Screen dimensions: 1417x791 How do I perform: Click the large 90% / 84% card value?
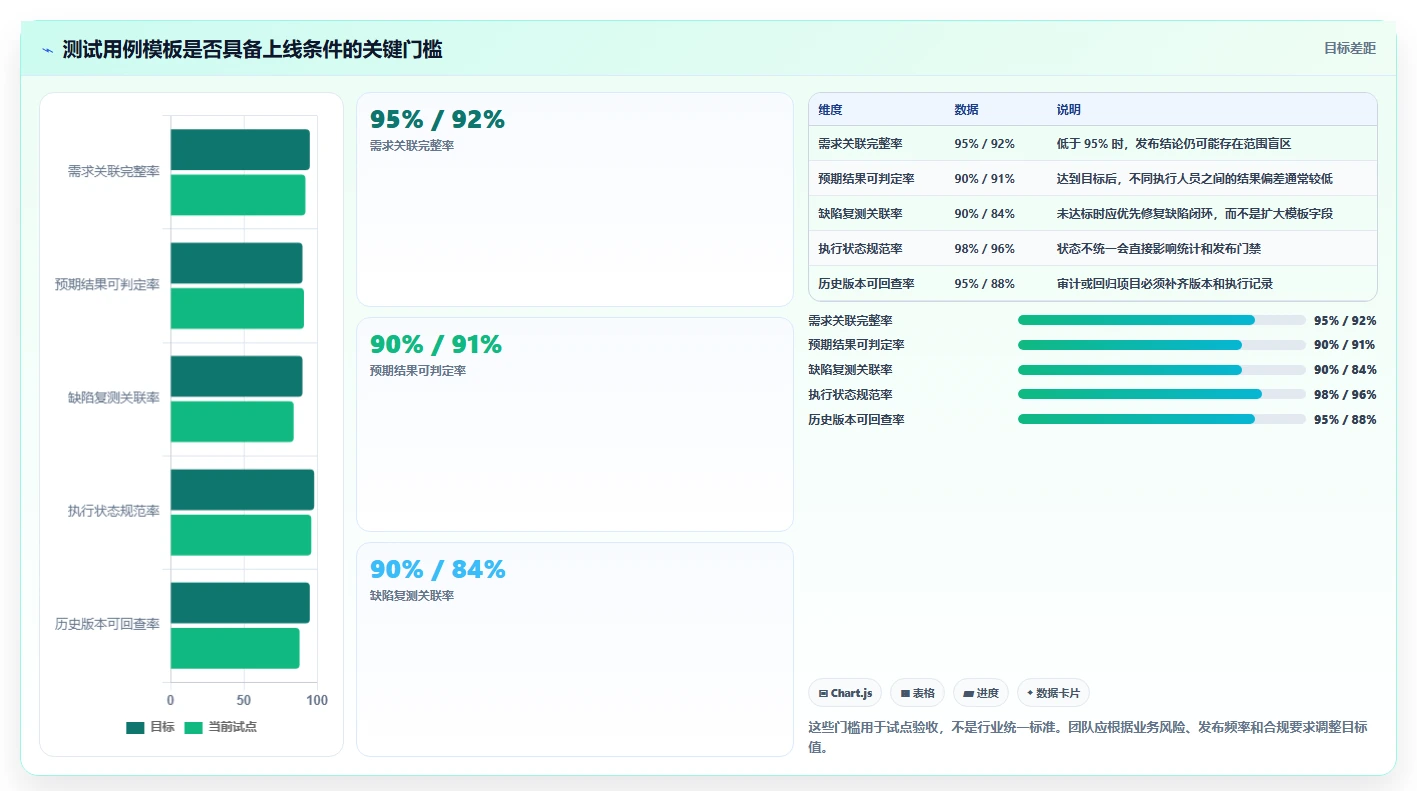tap(437, 570)
